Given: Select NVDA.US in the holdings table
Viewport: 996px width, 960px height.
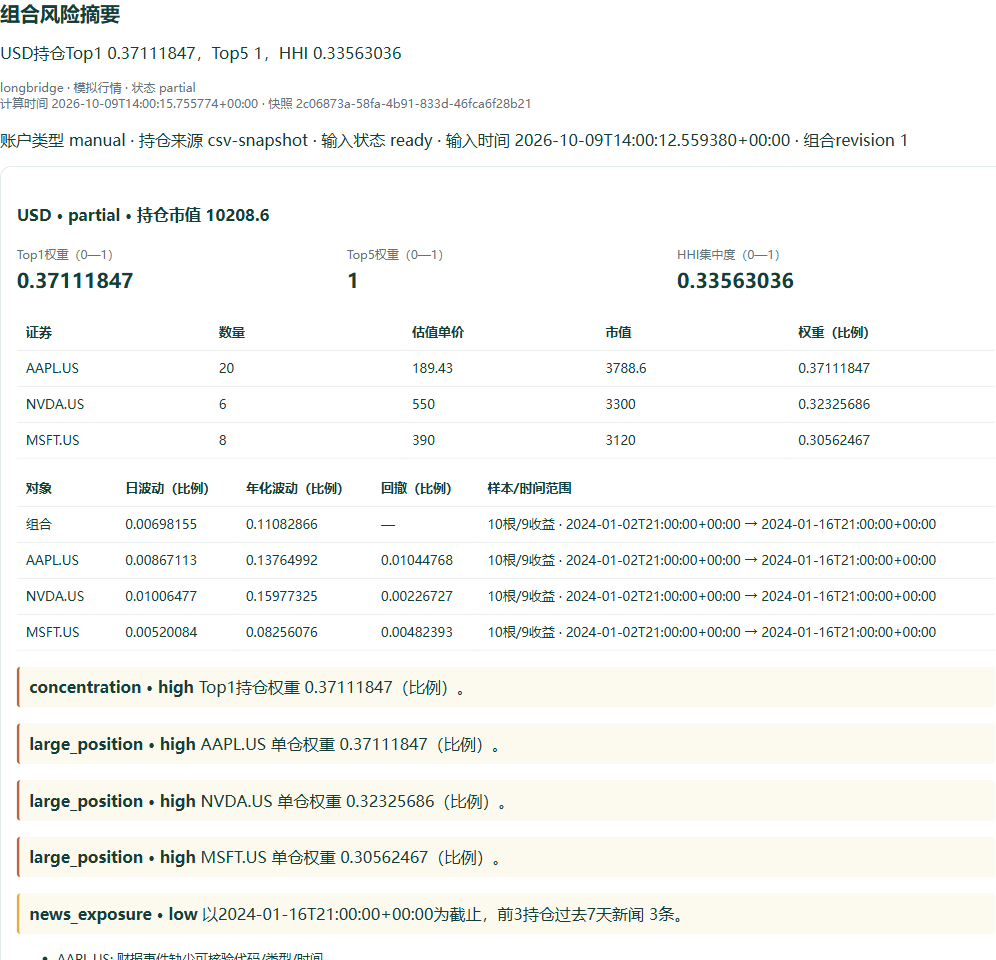Looking at the screenshot, I should tap(55, 405).
